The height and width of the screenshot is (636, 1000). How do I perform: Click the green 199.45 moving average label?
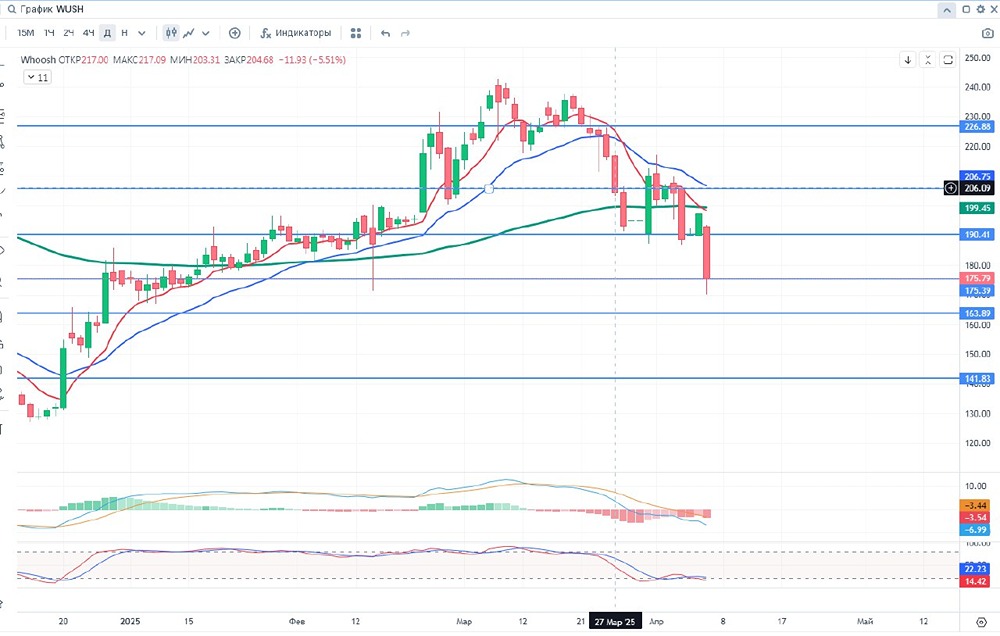click(977, 208)
